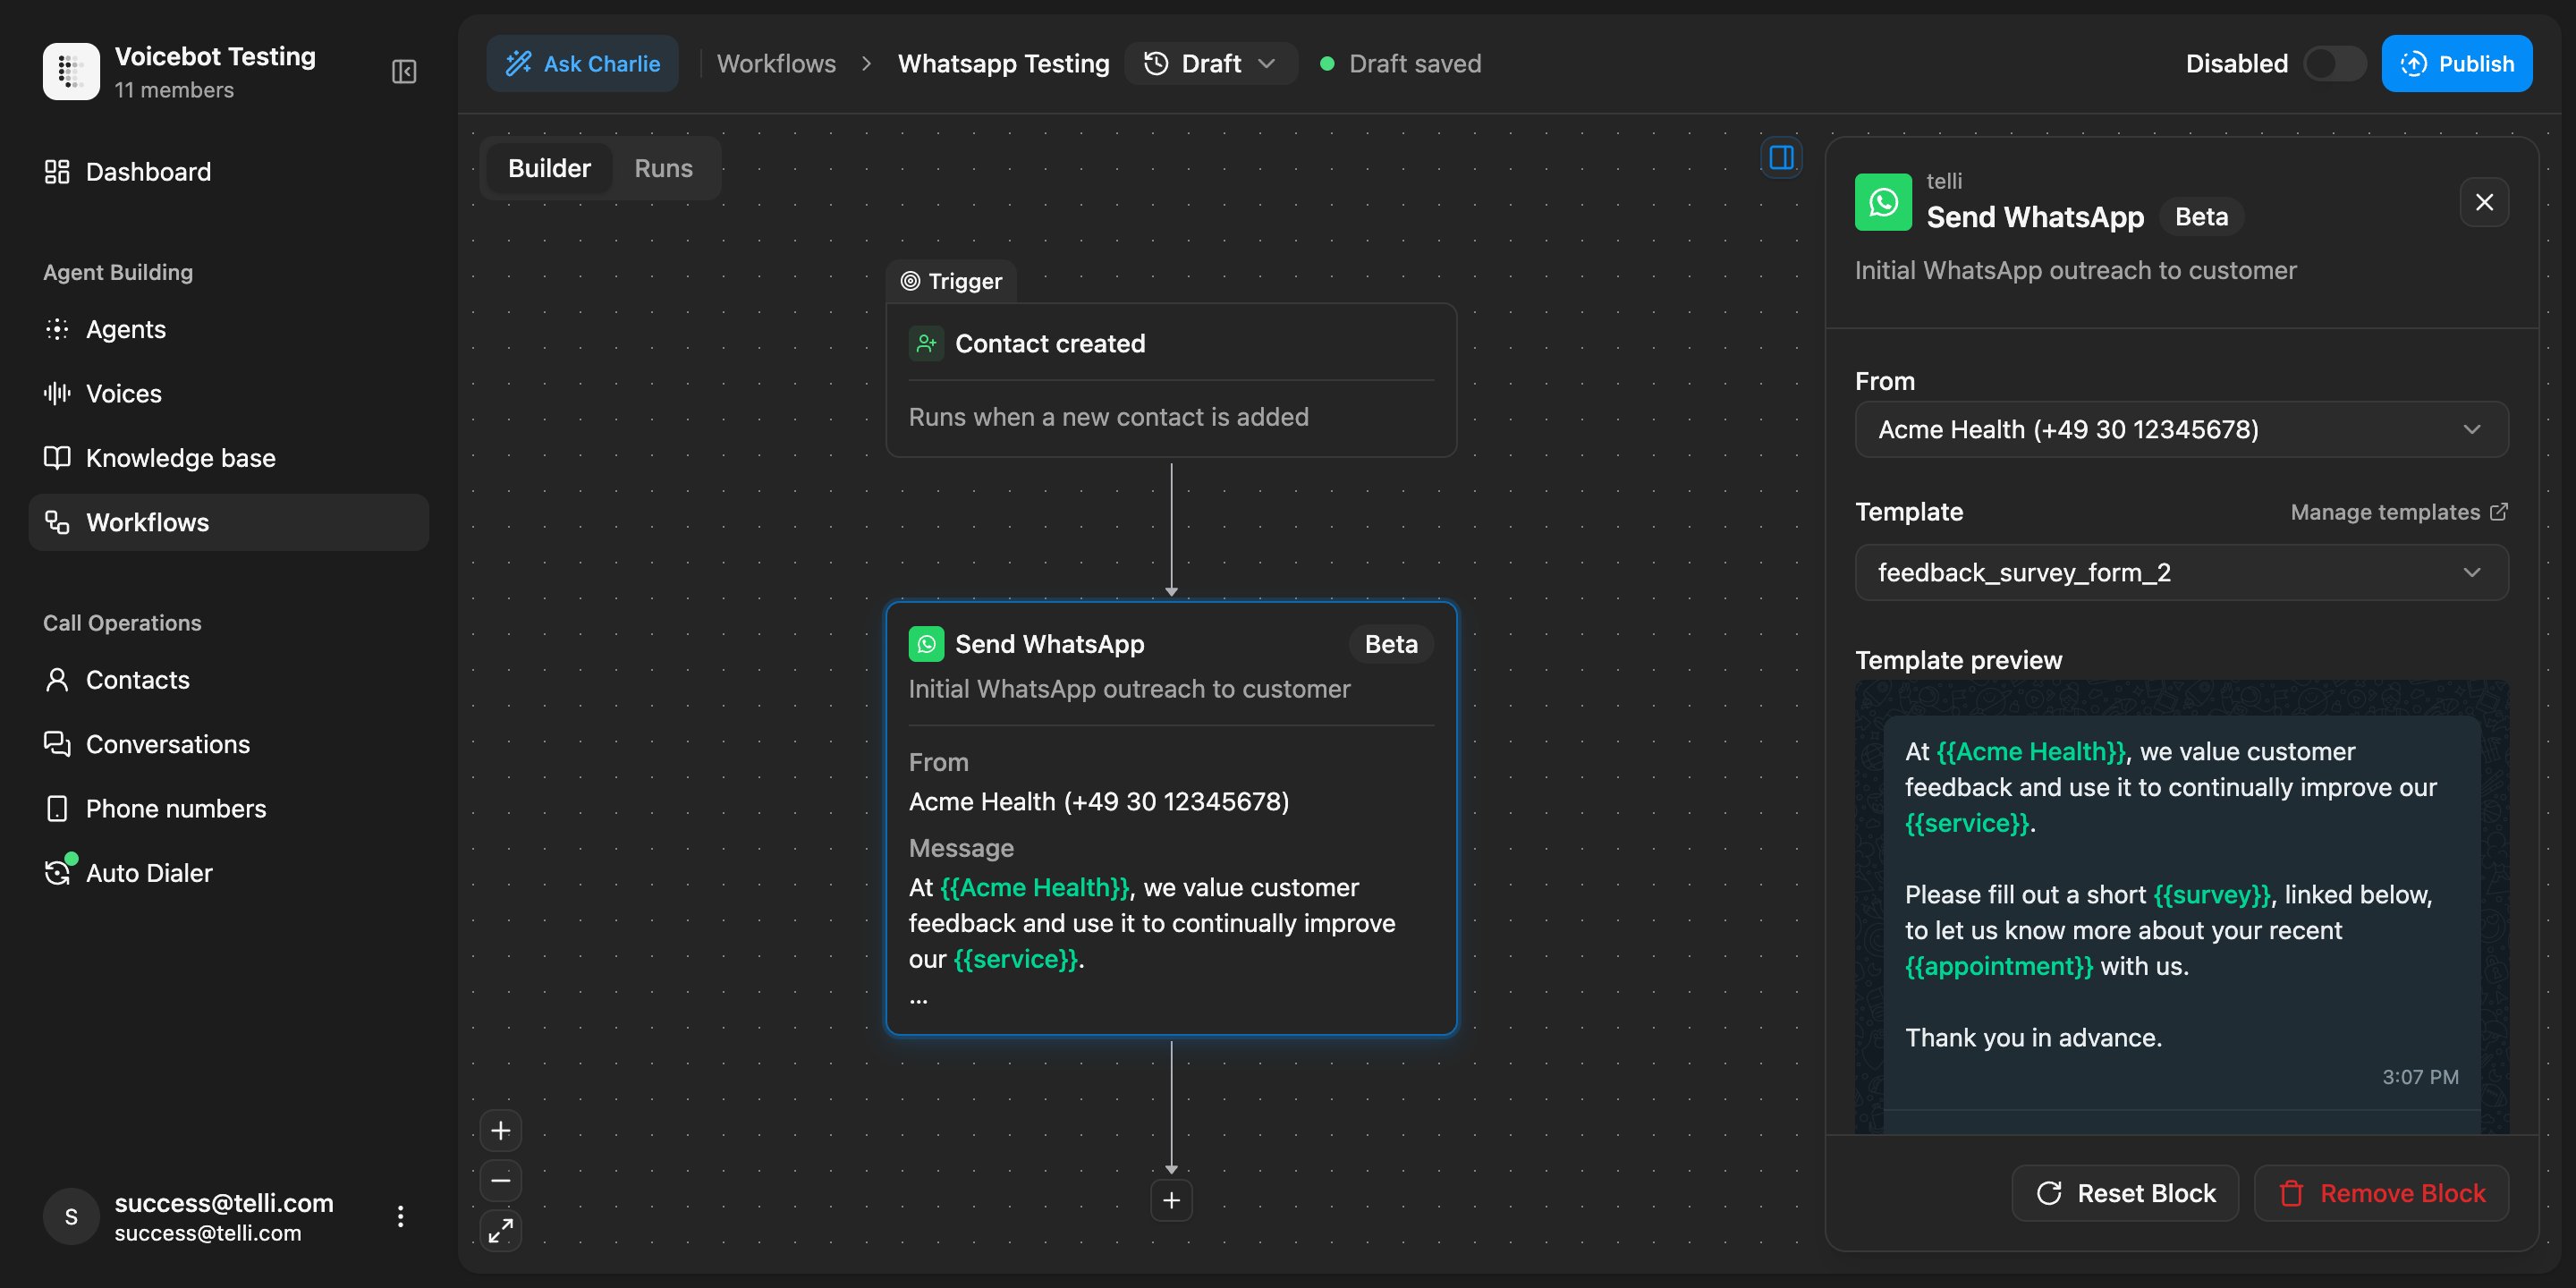Open Auto Dialer page

point(229,872)
